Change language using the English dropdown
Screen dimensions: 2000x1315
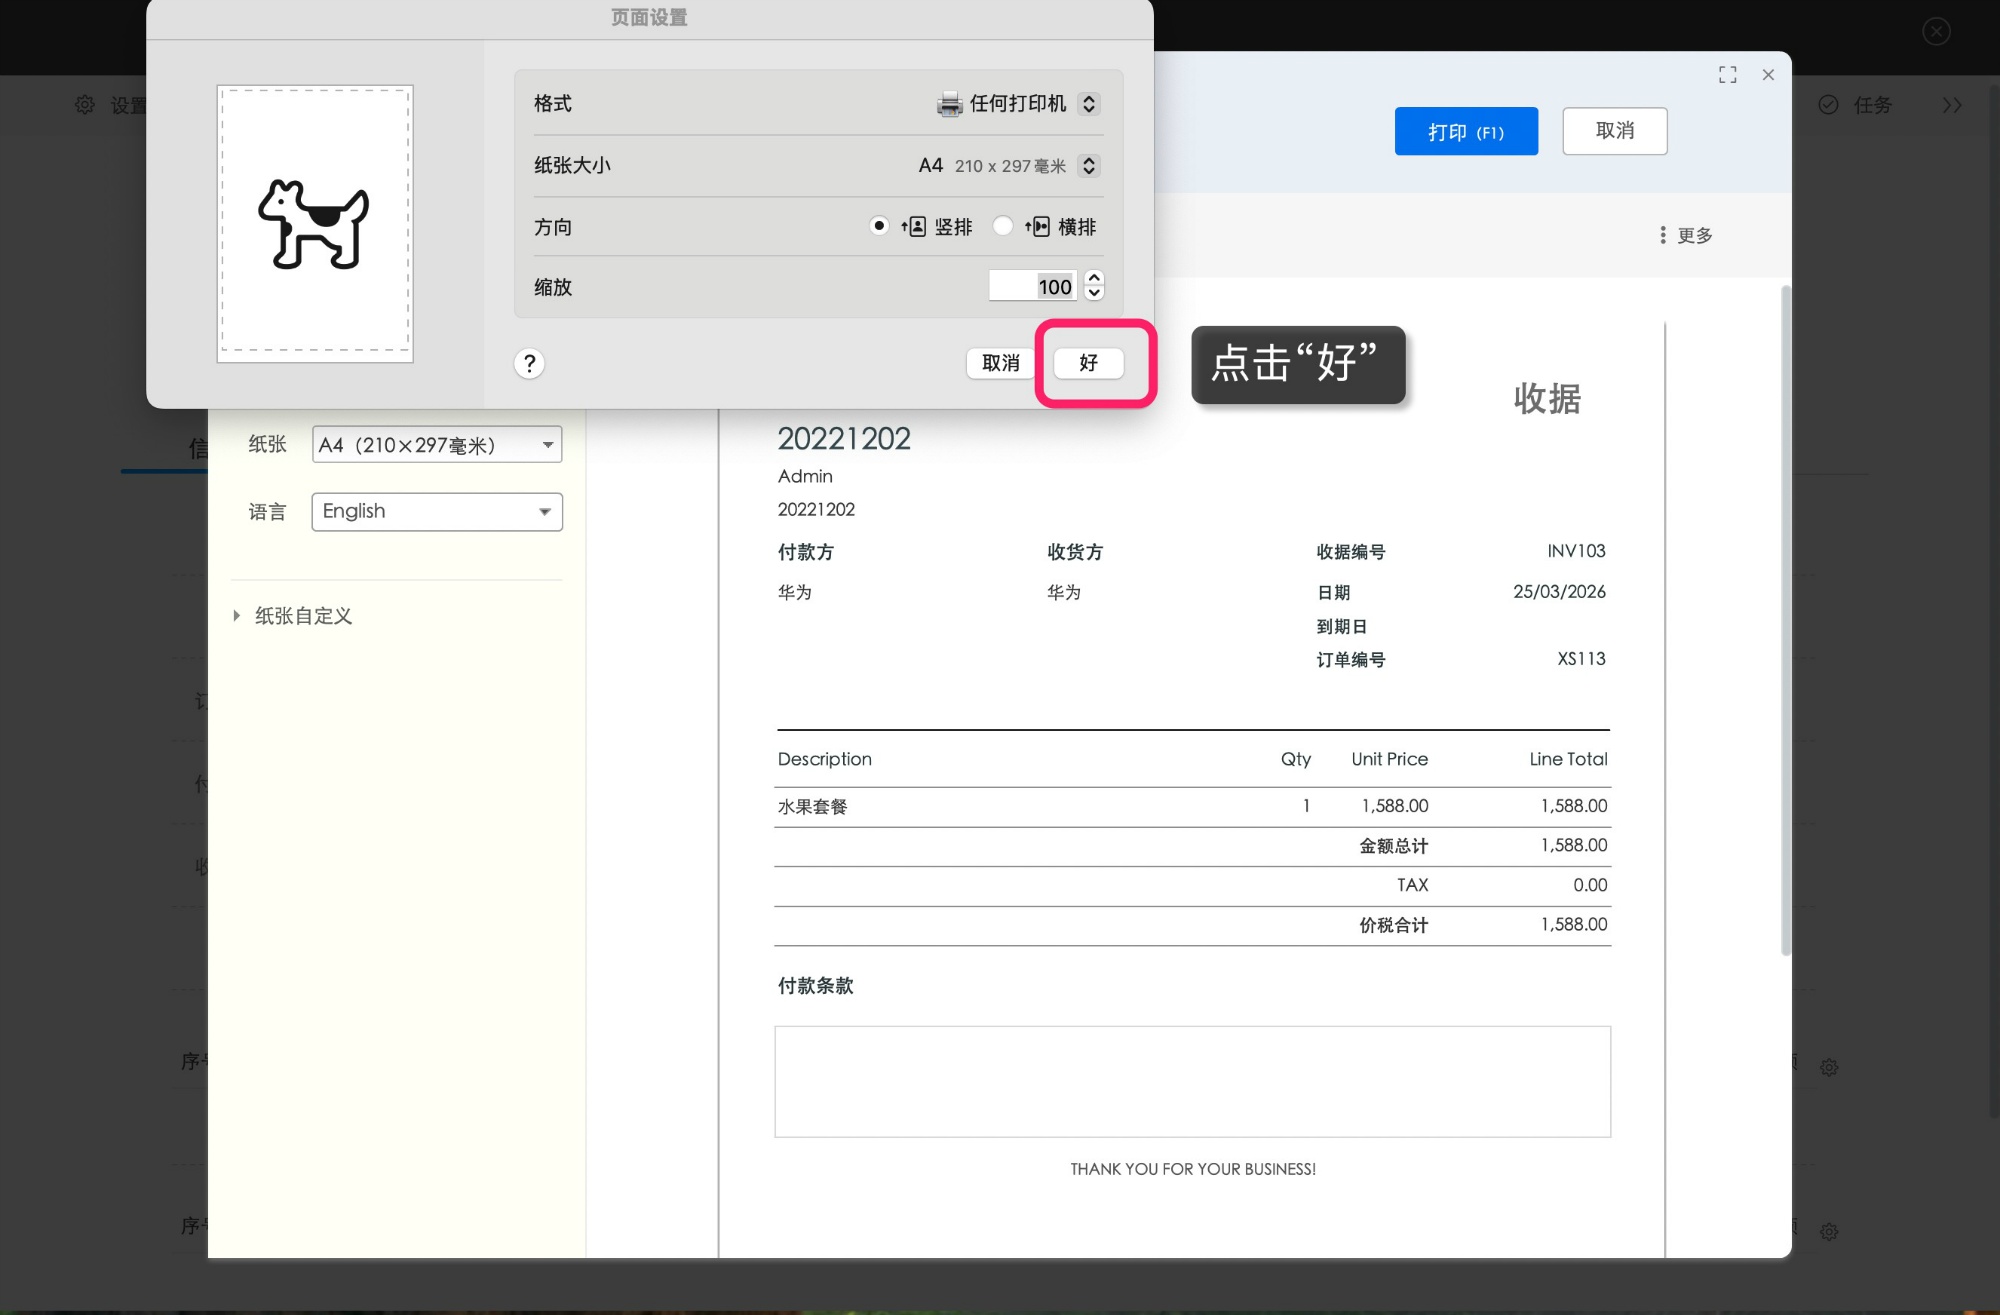tap(436, 511)
